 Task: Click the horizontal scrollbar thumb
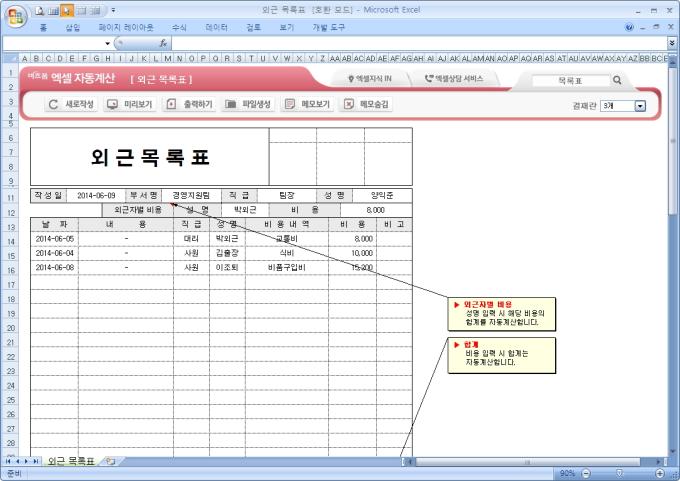click(528, 462)
